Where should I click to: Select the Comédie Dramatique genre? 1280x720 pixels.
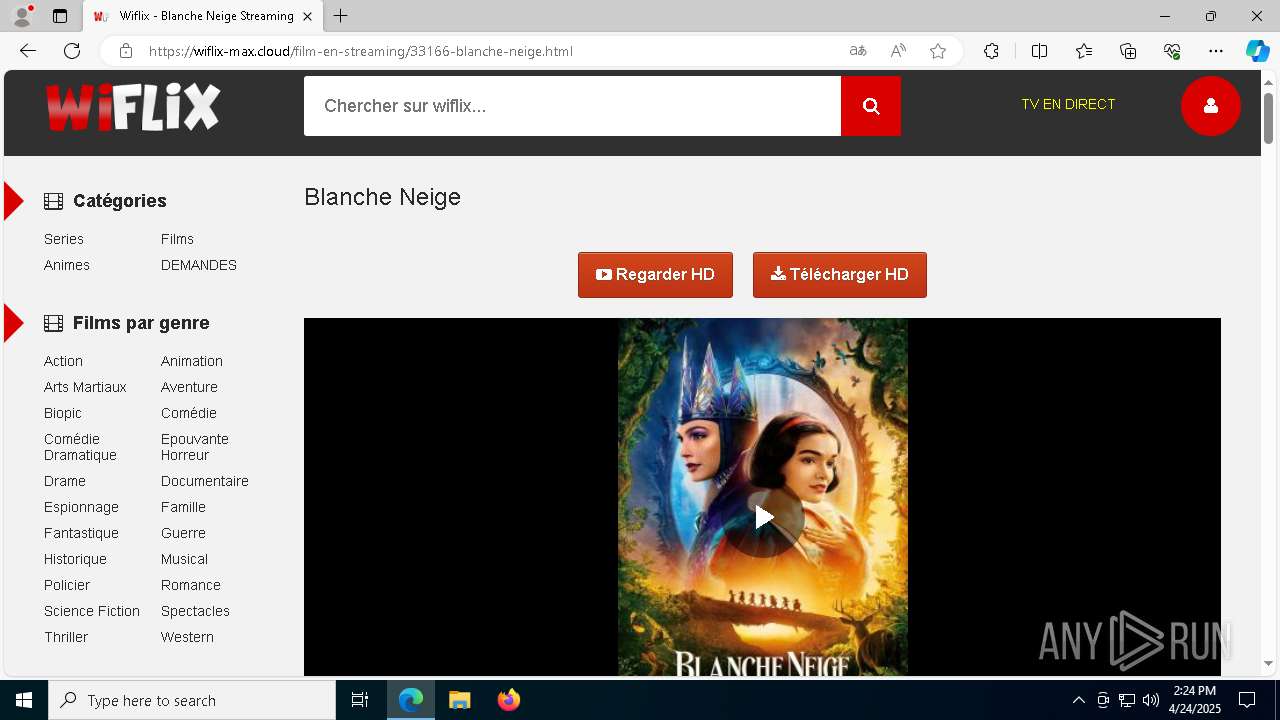point(80,447)
